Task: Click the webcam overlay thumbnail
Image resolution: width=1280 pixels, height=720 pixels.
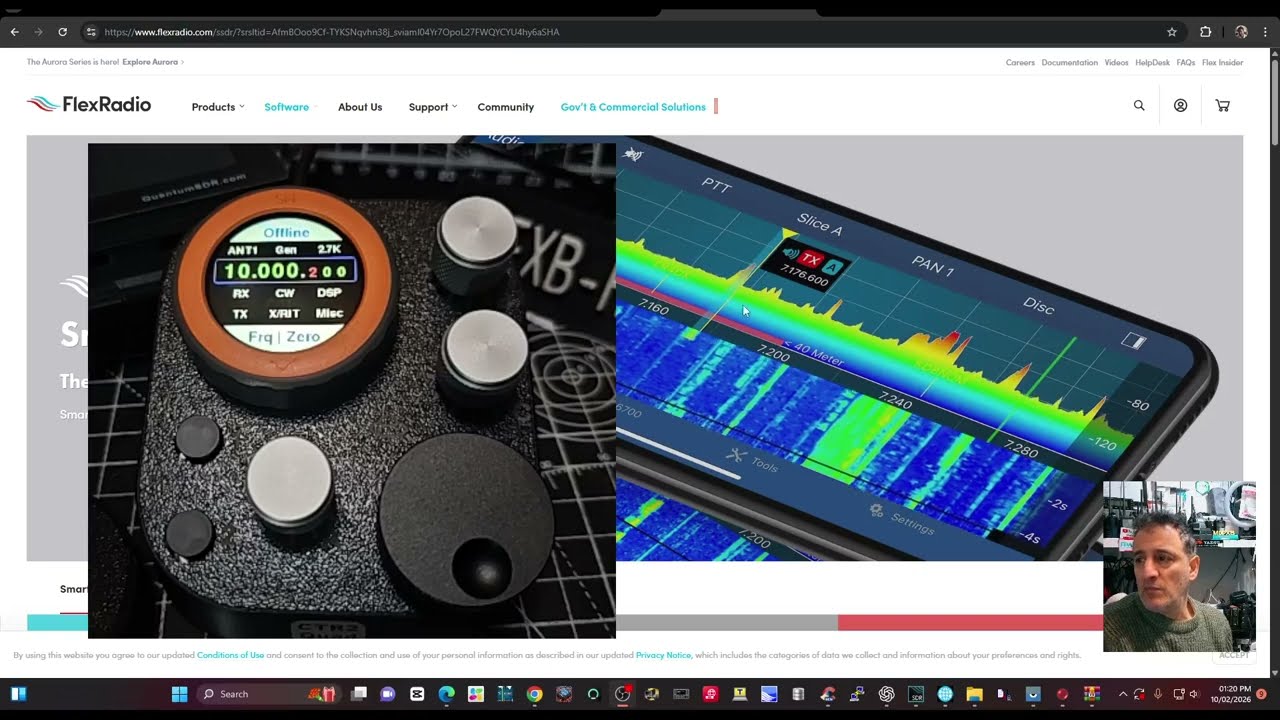Action: 1179,566
